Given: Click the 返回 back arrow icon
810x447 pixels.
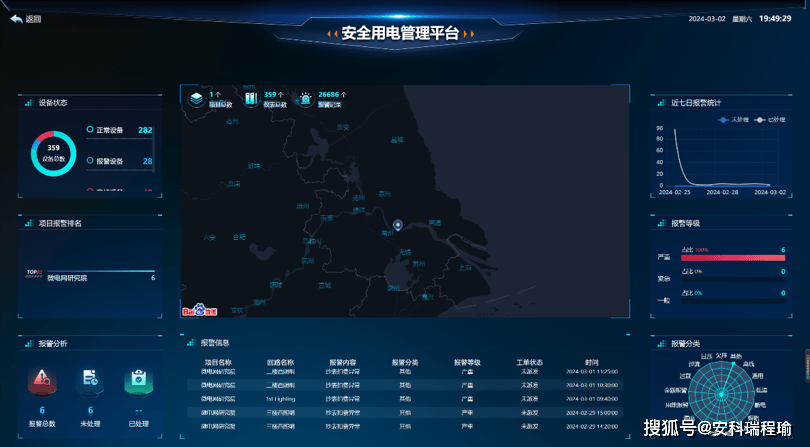Looking at the screenshot, I should [x=16, y=19].
